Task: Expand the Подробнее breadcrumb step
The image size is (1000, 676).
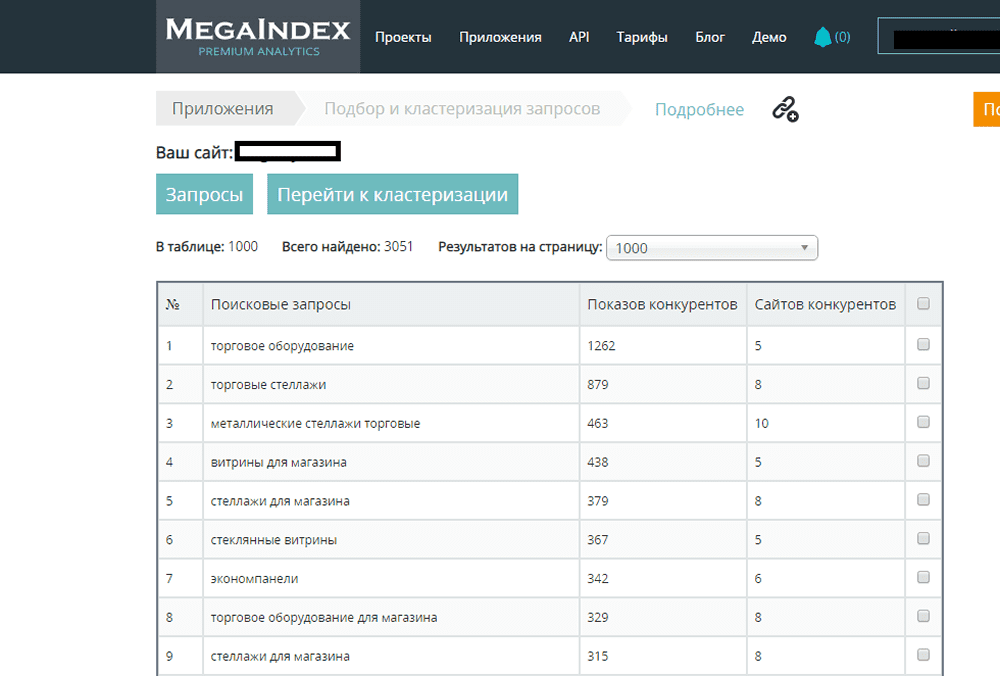Action: coord(699,109)
